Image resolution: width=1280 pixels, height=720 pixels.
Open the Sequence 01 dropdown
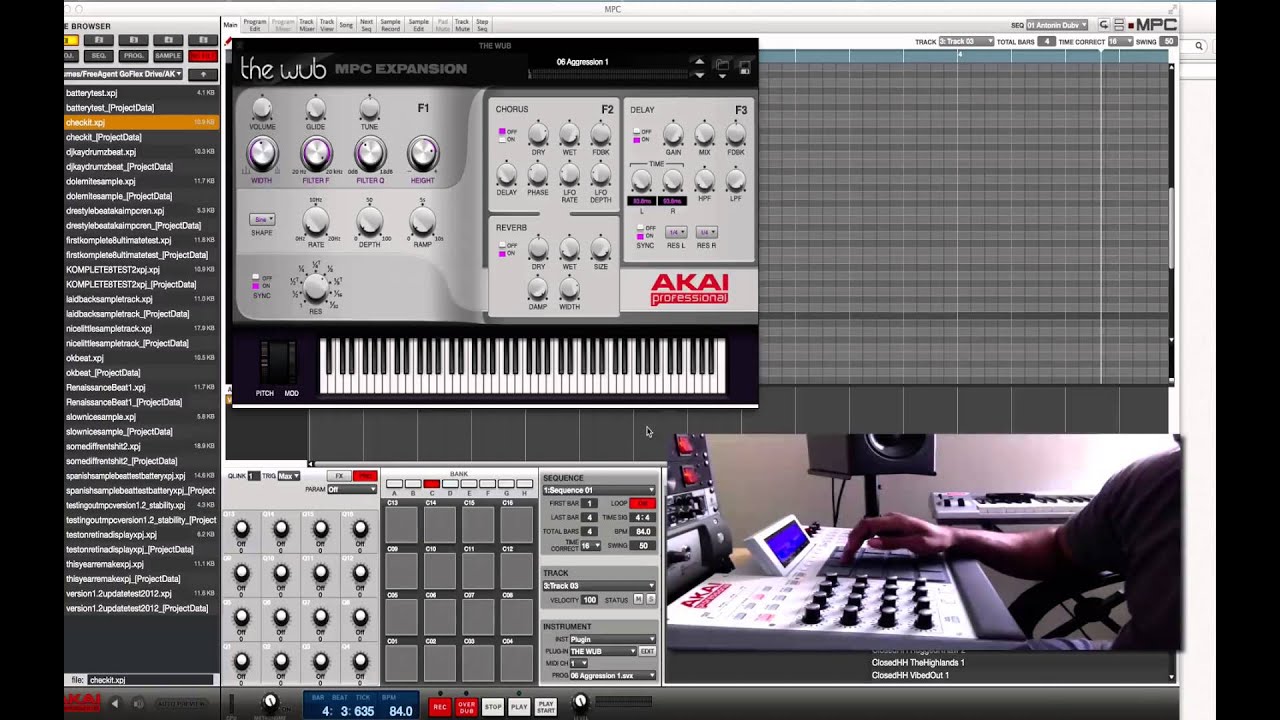pos(599,490)
